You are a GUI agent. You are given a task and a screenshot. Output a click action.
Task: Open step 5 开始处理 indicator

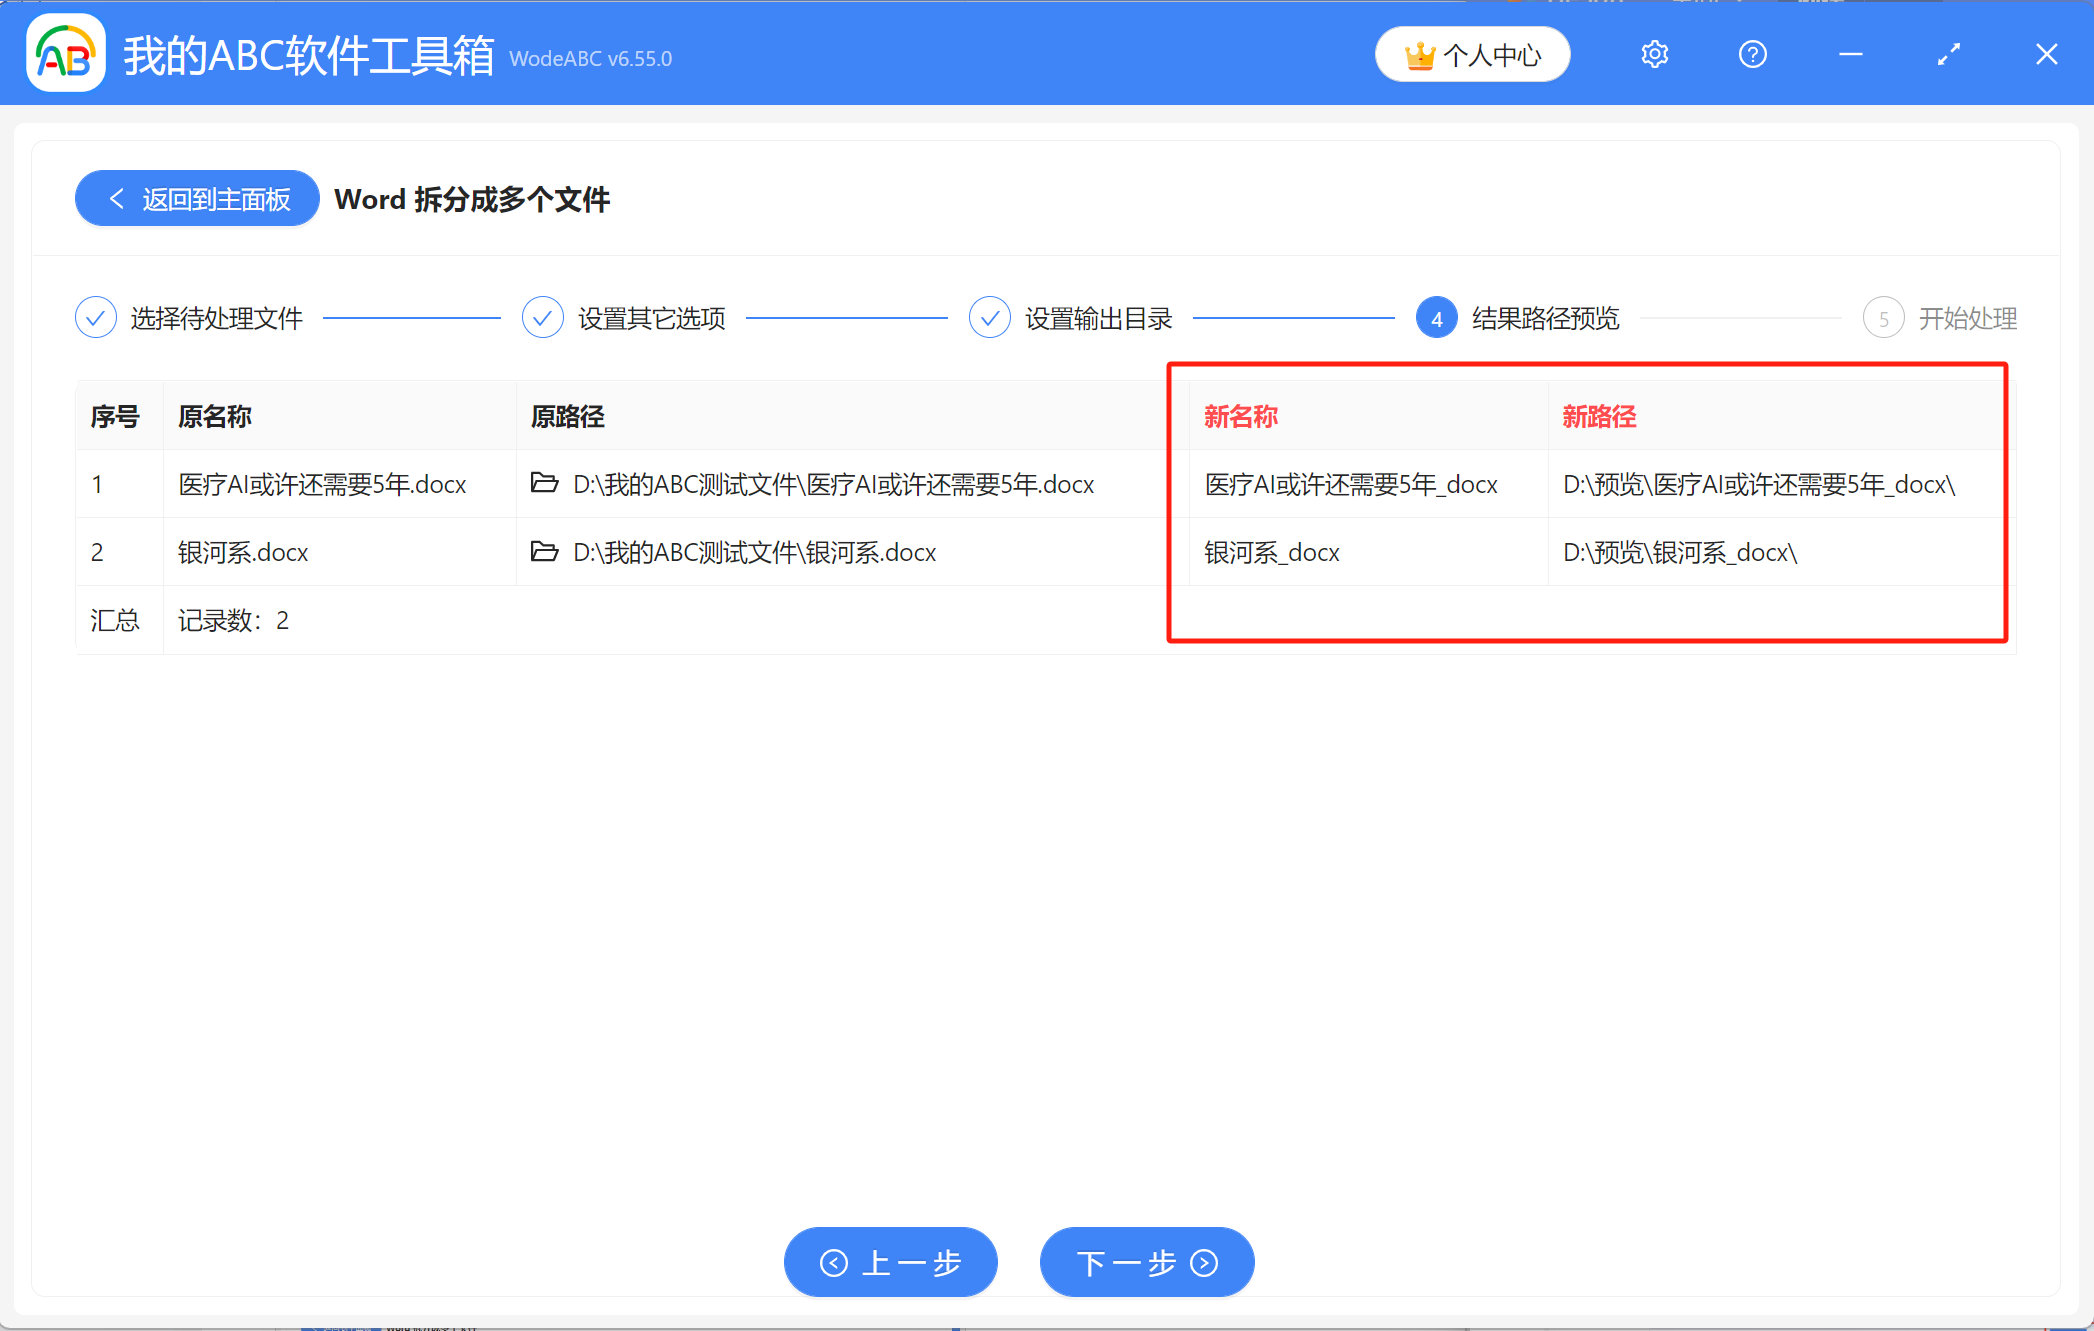[x=1885, y=317]
